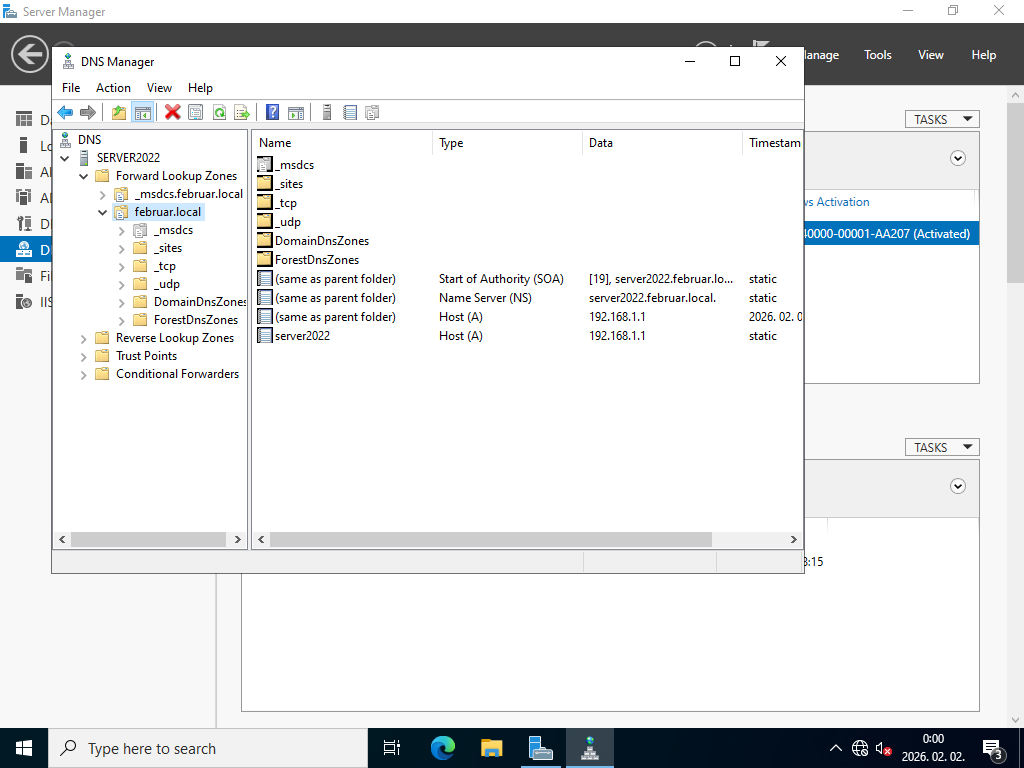Click the green Refresh toolbar icon
Image resolution: width=1024 pixels, height=768 pixels.
(x=219, y=113)
